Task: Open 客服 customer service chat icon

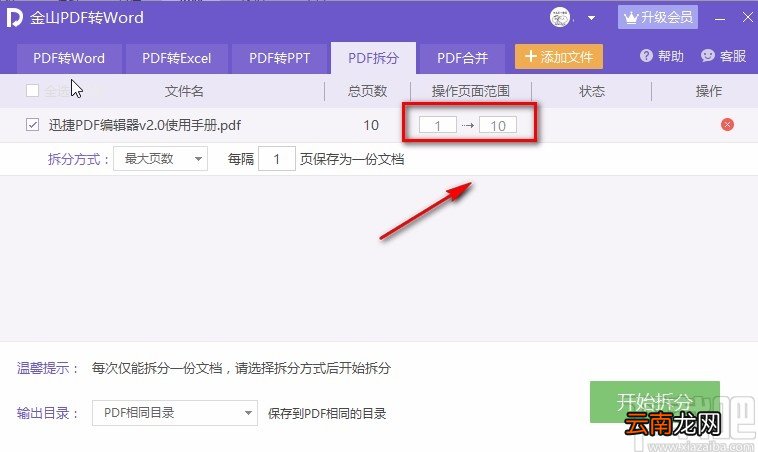Action: (x=723, y=57)
